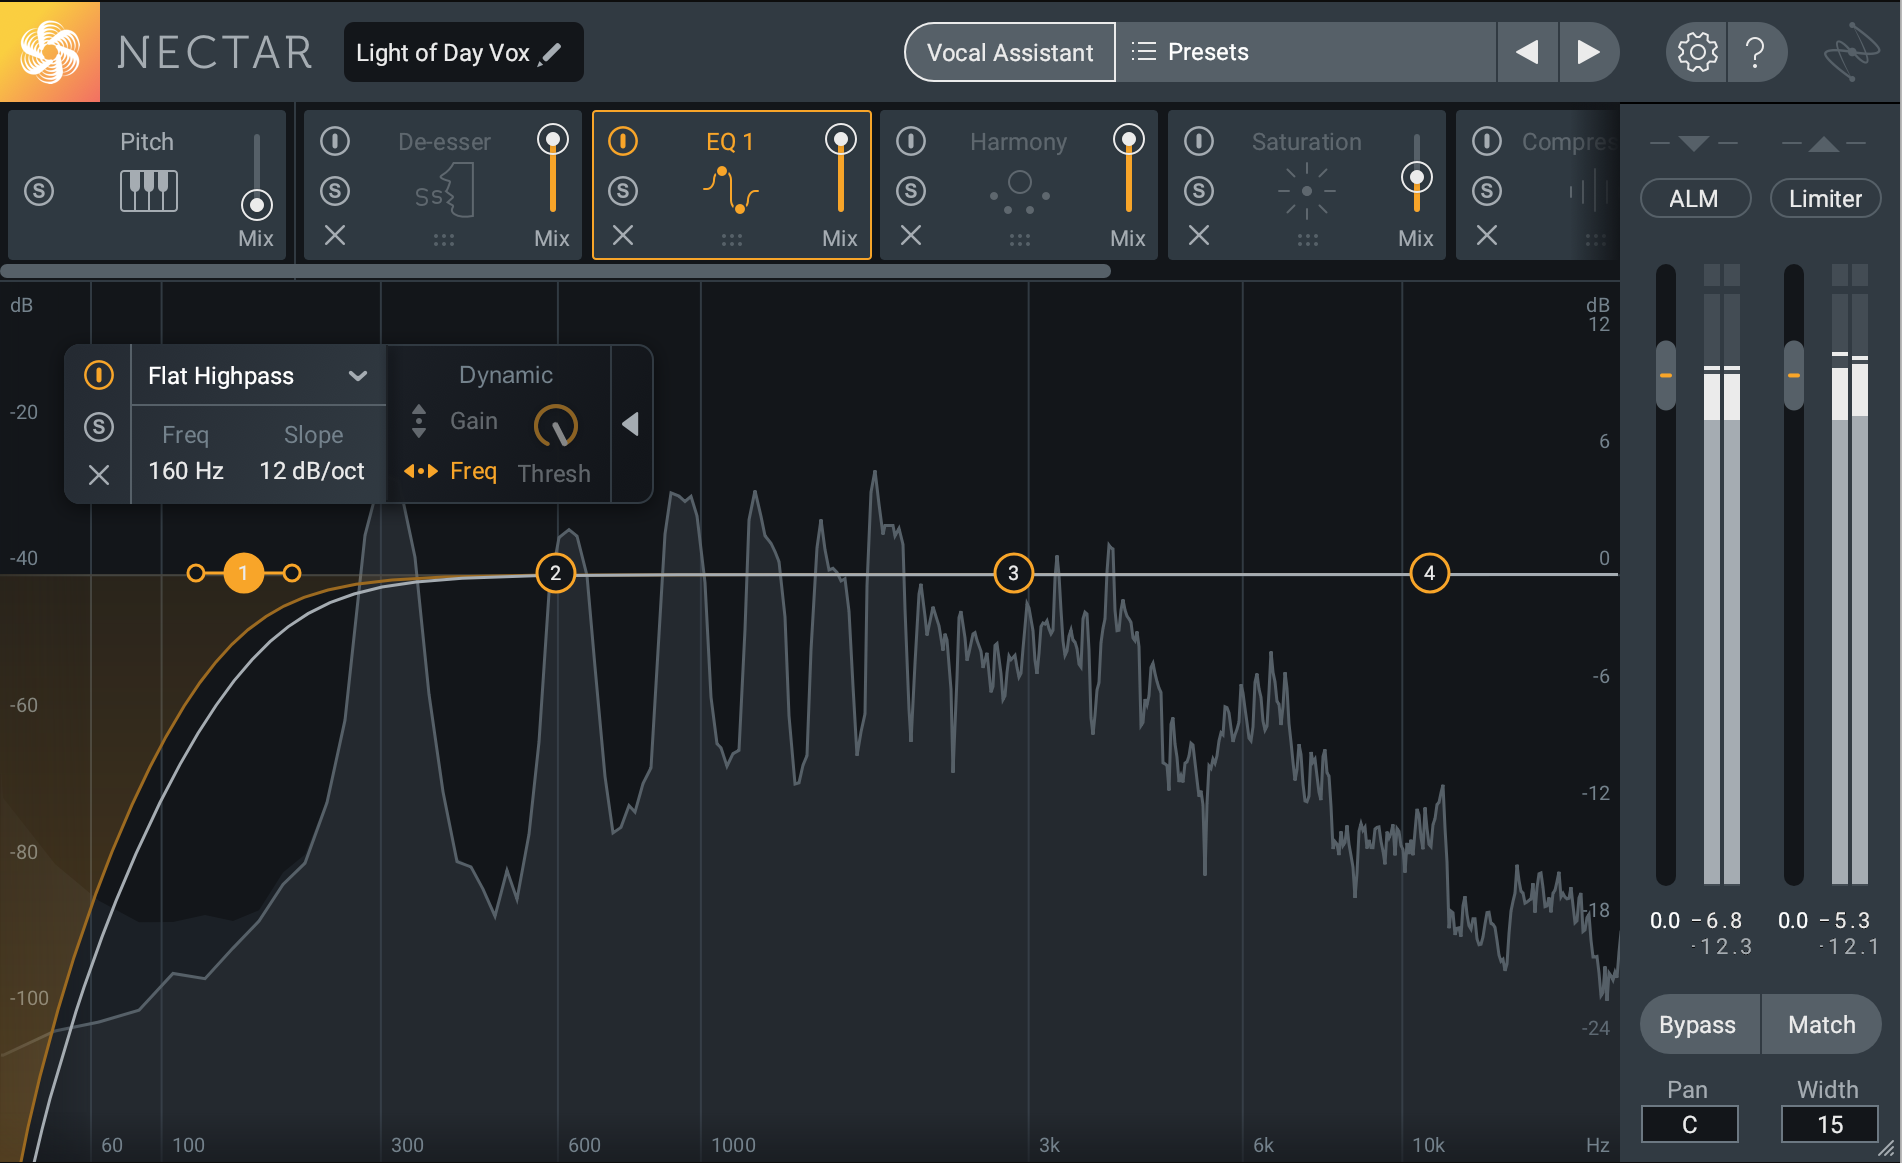Select the De-esser module face icon
The width and height of the screenshot is (1902, 1163).
click(x=444, y=191)
